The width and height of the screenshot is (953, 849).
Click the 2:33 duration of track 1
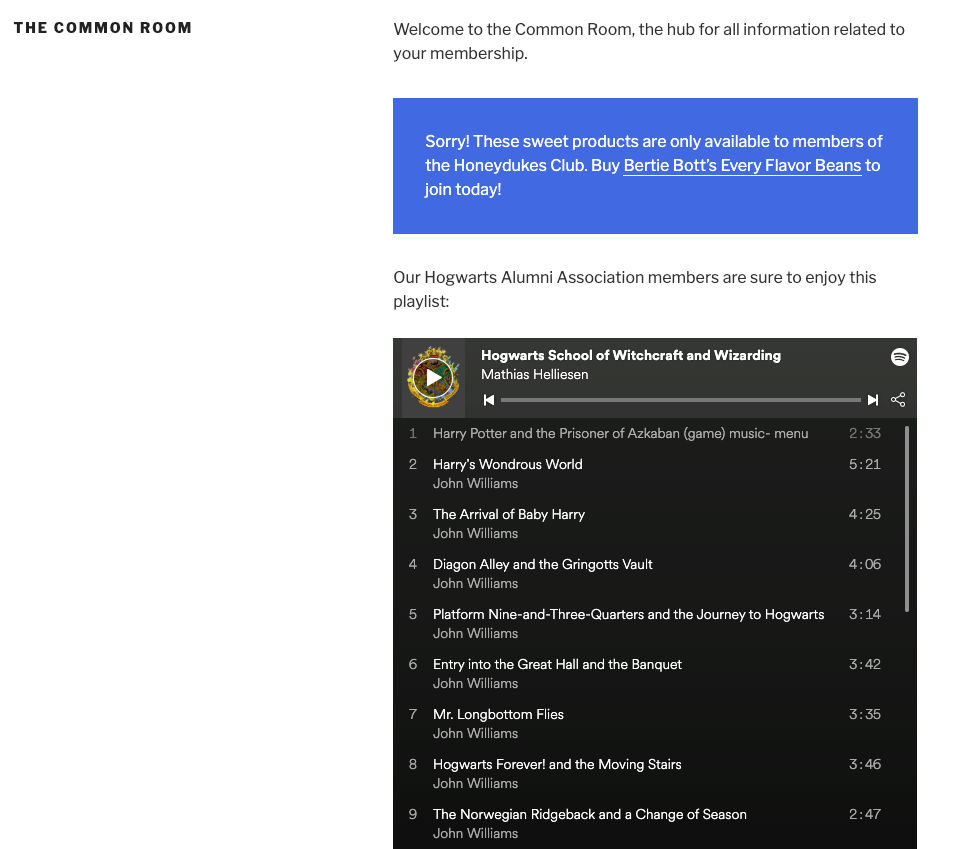click(864, 433)
